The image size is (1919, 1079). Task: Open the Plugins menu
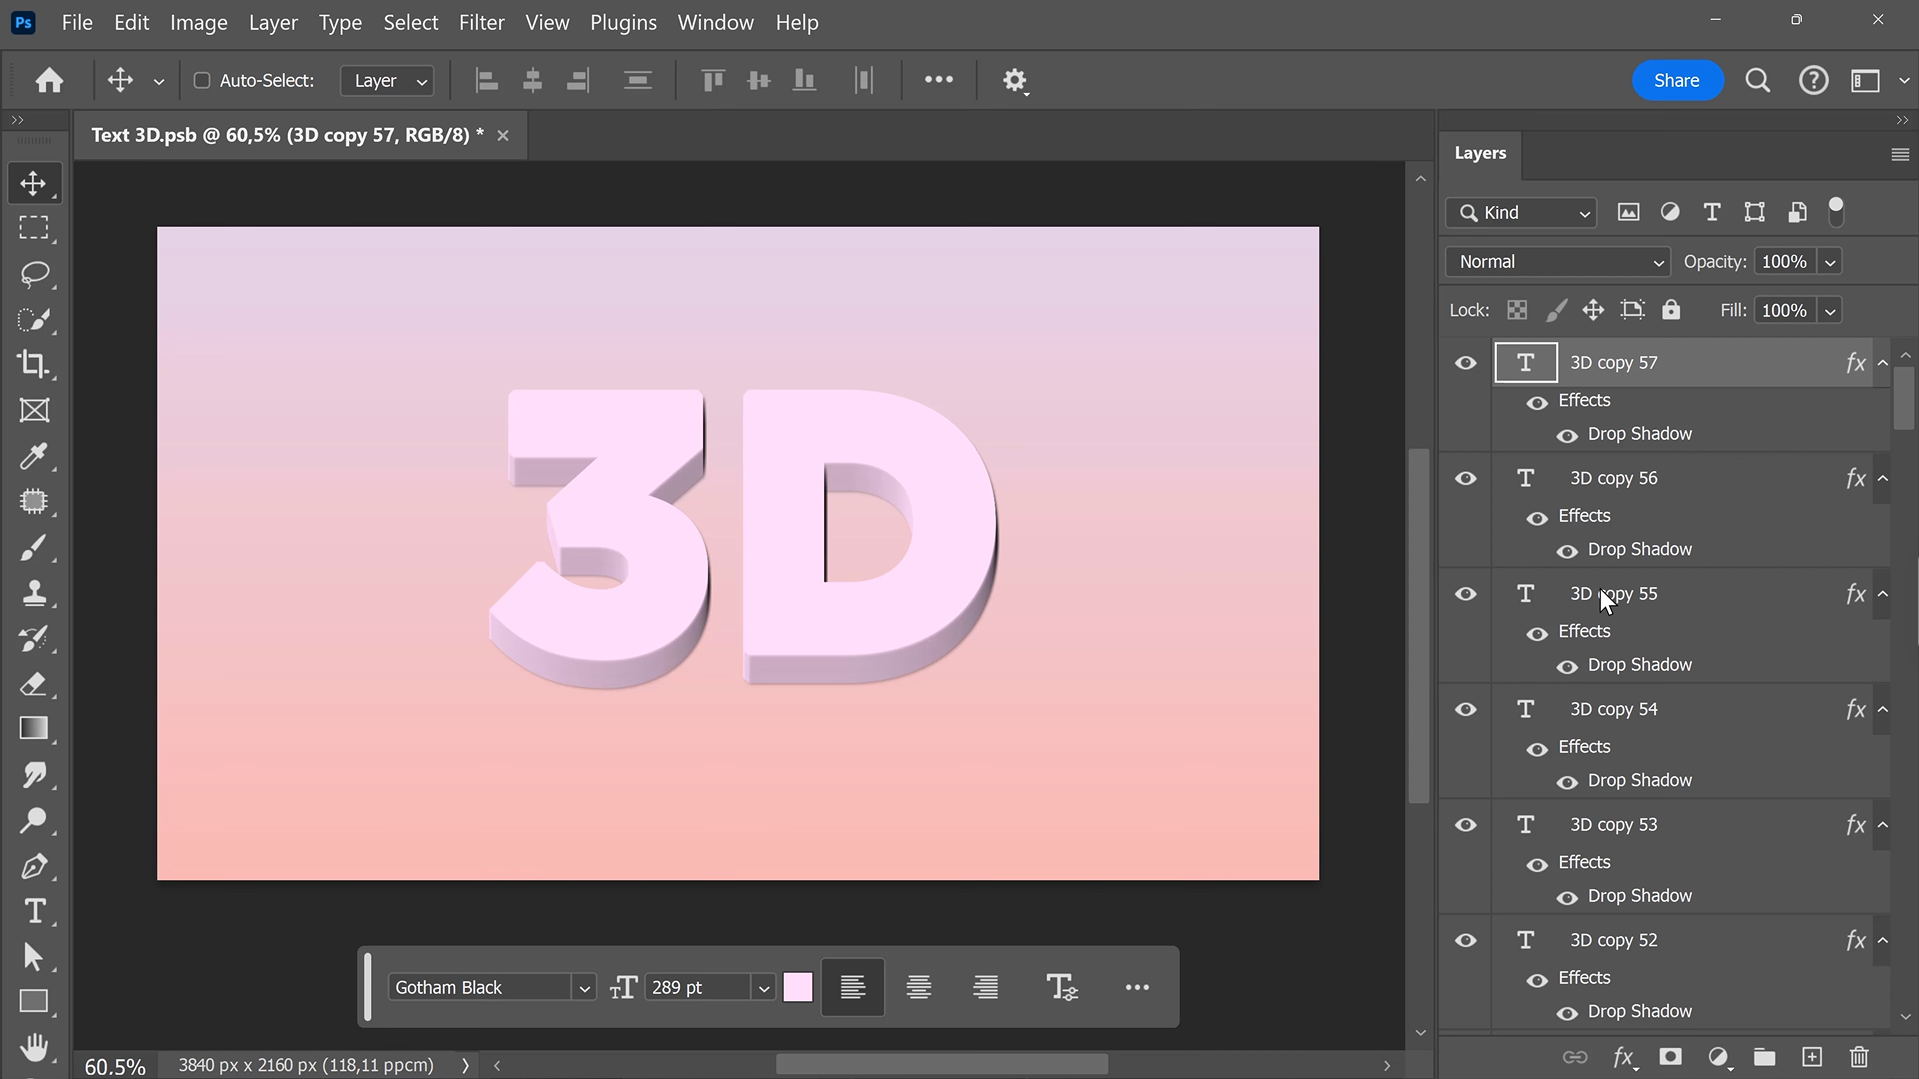tap(623, 22)
